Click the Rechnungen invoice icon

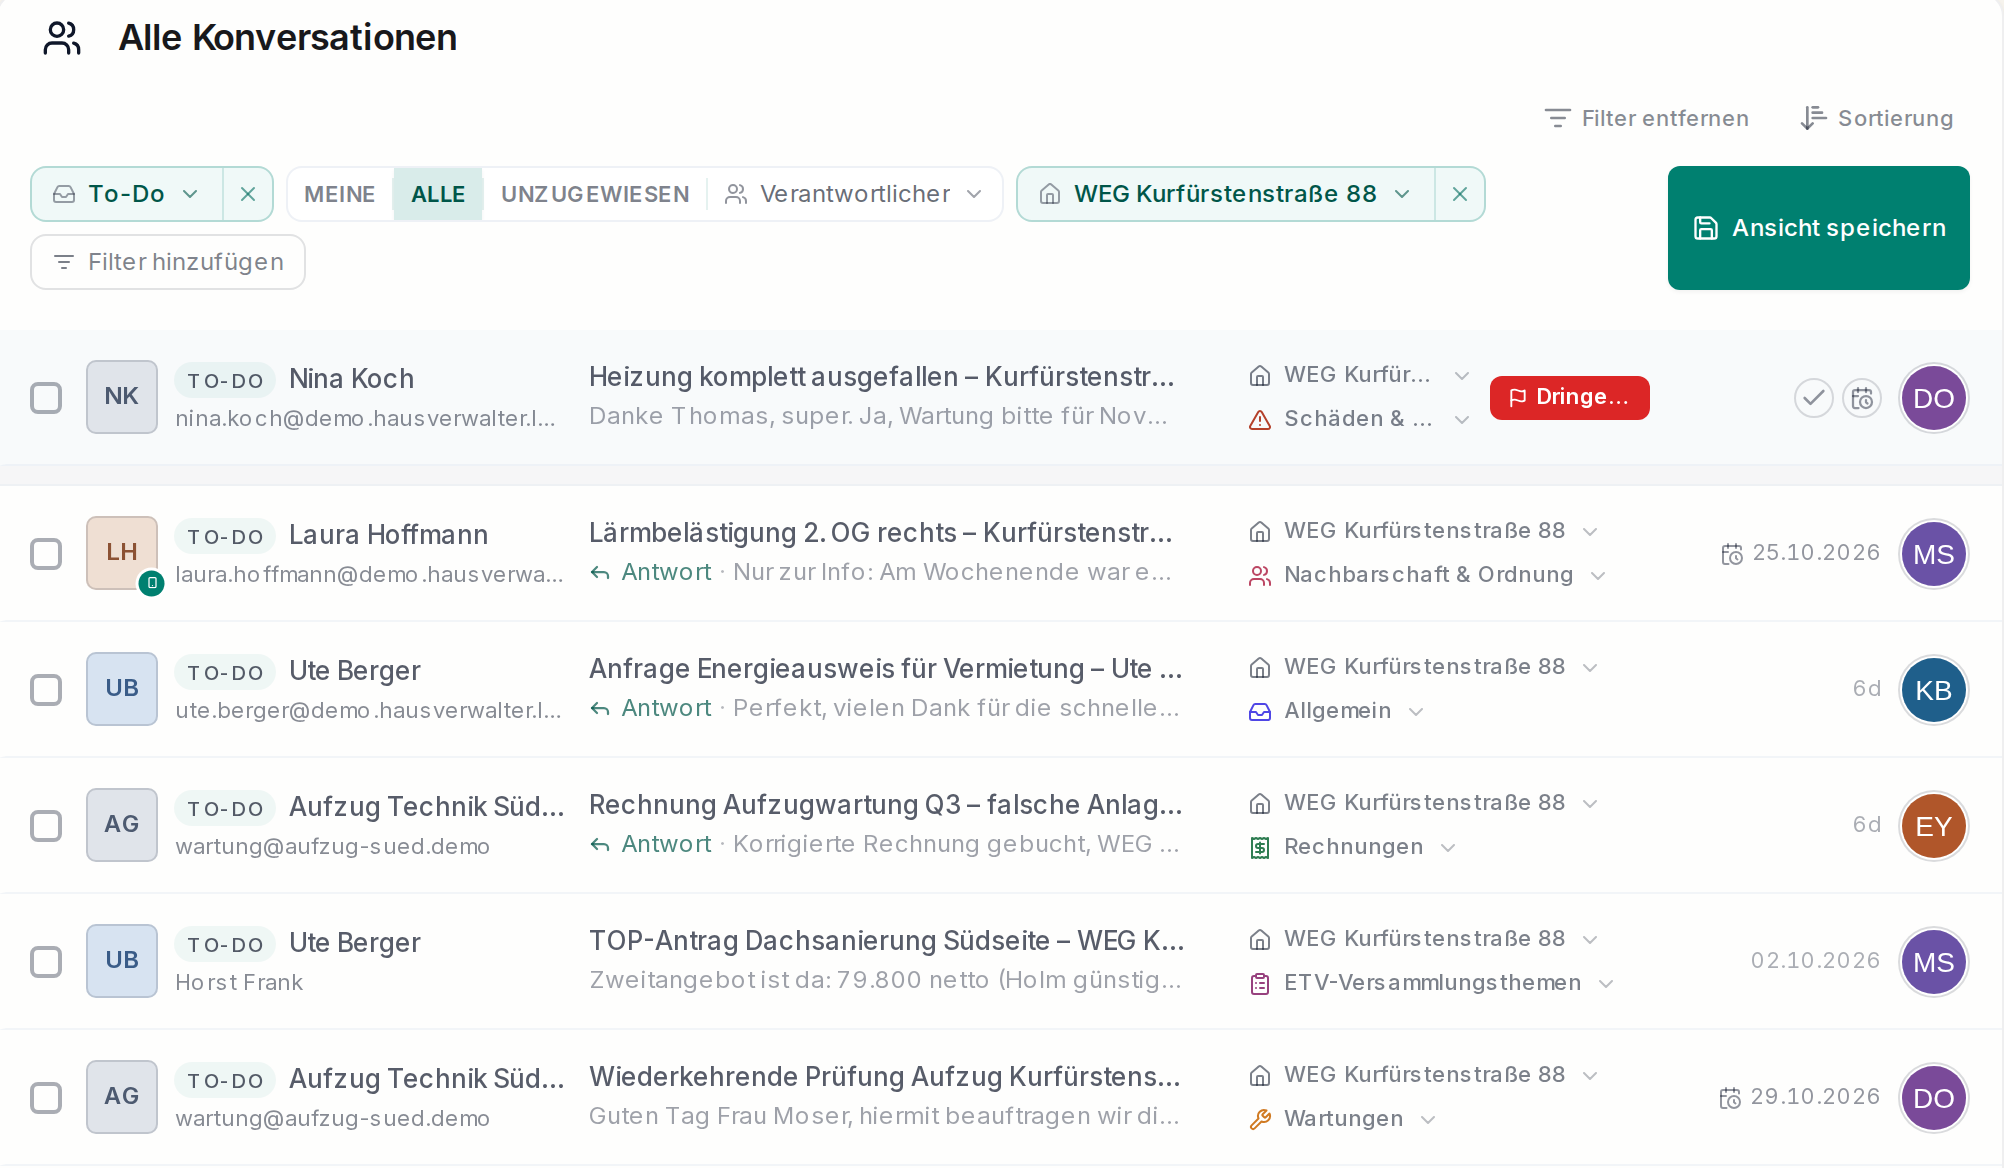point(1260,848)
